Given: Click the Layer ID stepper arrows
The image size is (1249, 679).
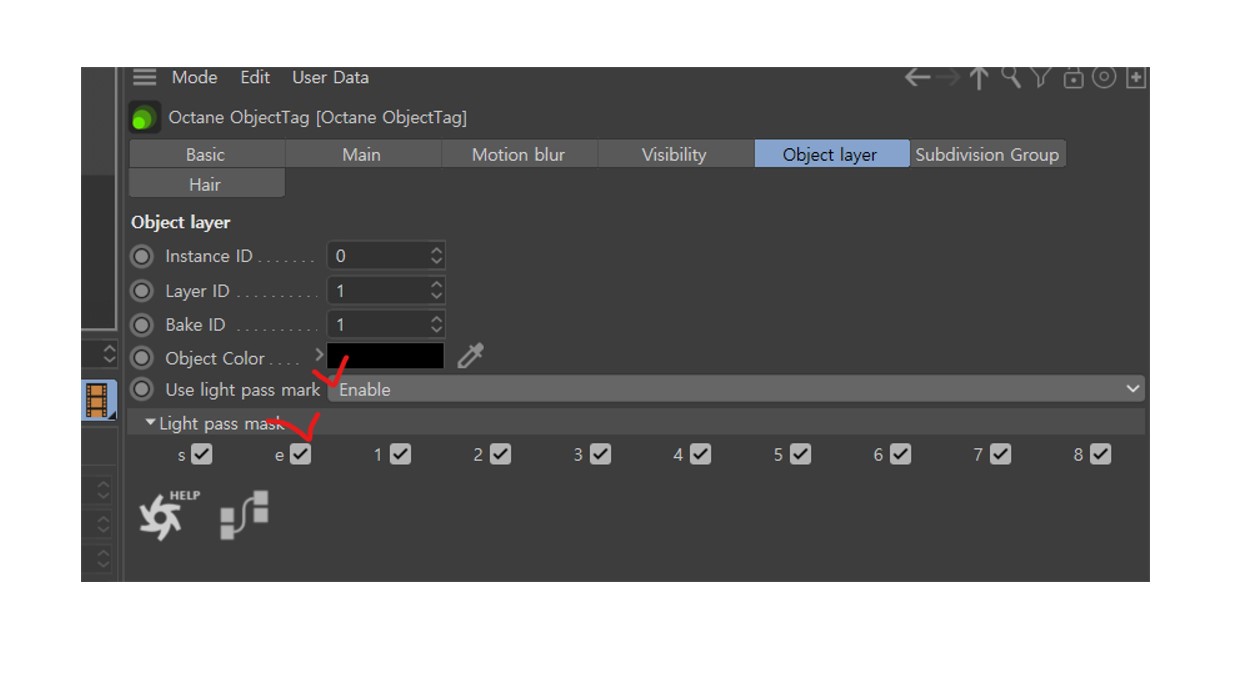Looking at the screenshot, I should 436,291.
